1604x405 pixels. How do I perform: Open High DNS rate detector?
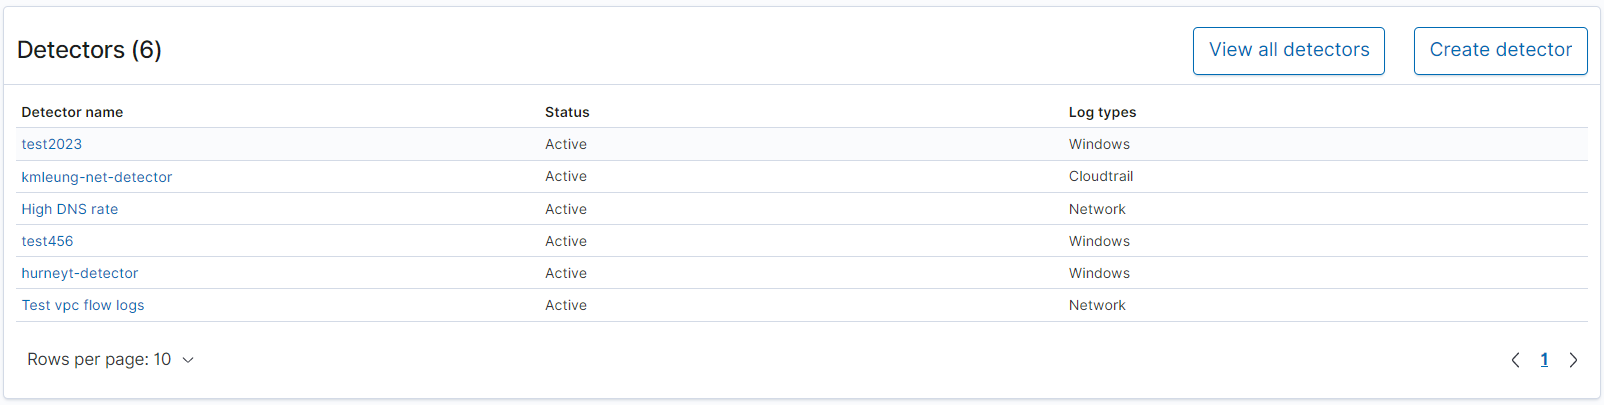tap(70, 209)
